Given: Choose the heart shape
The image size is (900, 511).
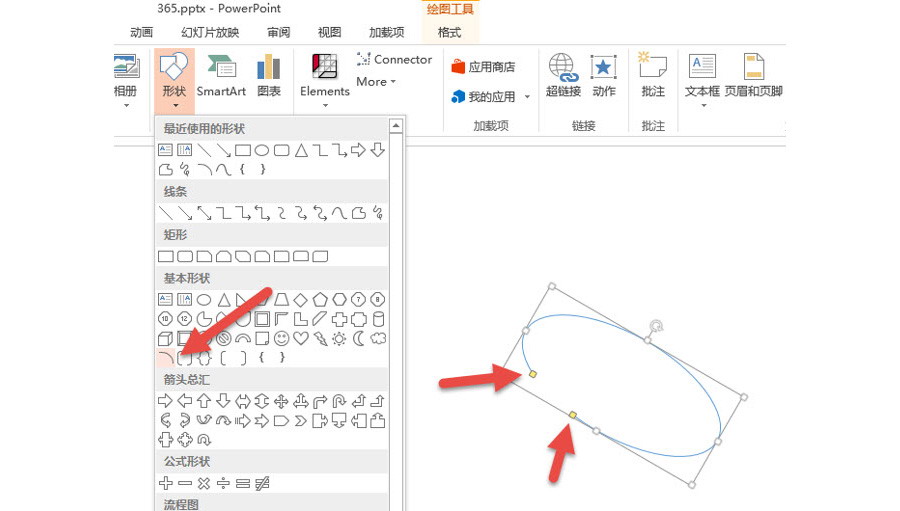Looking at the screenshot, I should pyautogui.click(x=301, y=339).
